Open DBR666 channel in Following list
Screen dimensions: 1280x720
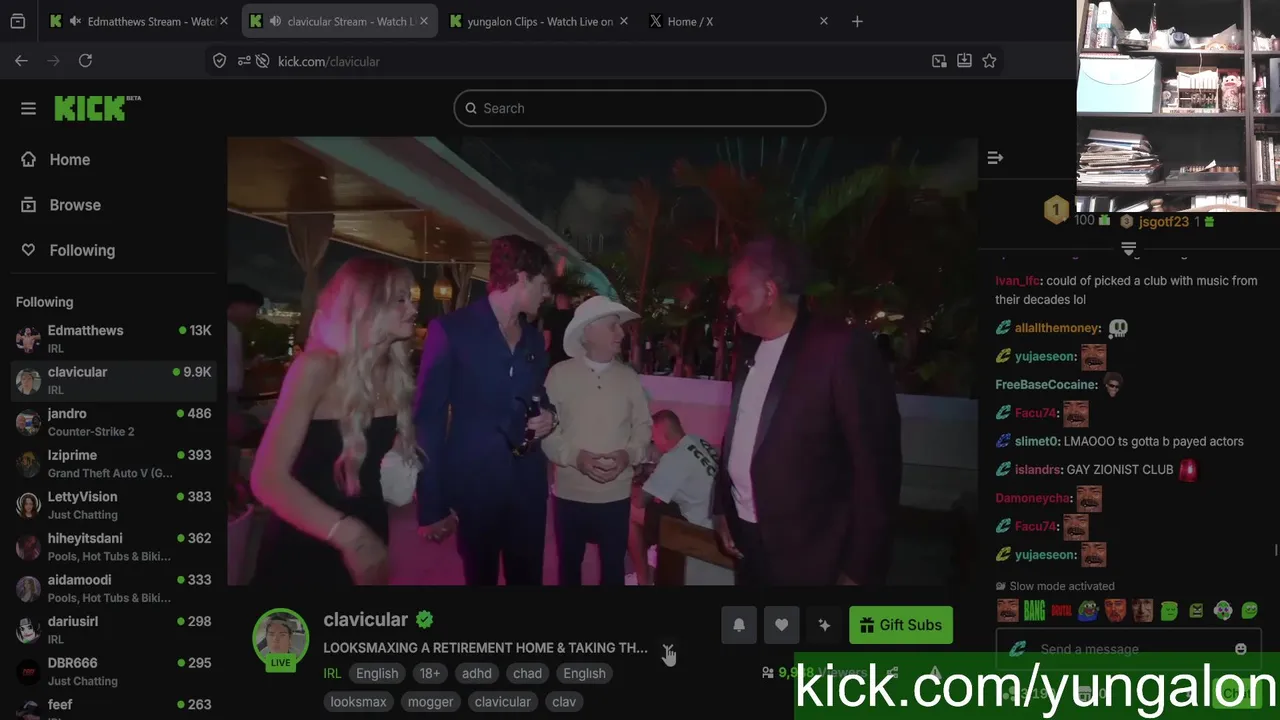click(114, 671)
